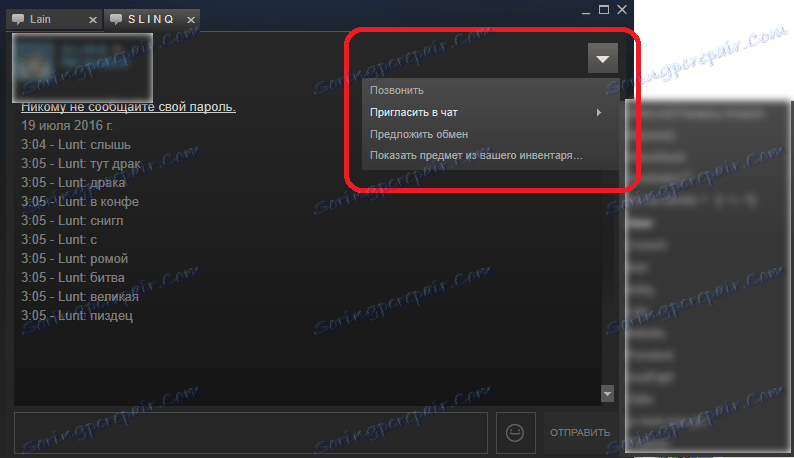Click the date line 19 июля 2016 г.

click(67, 126)
